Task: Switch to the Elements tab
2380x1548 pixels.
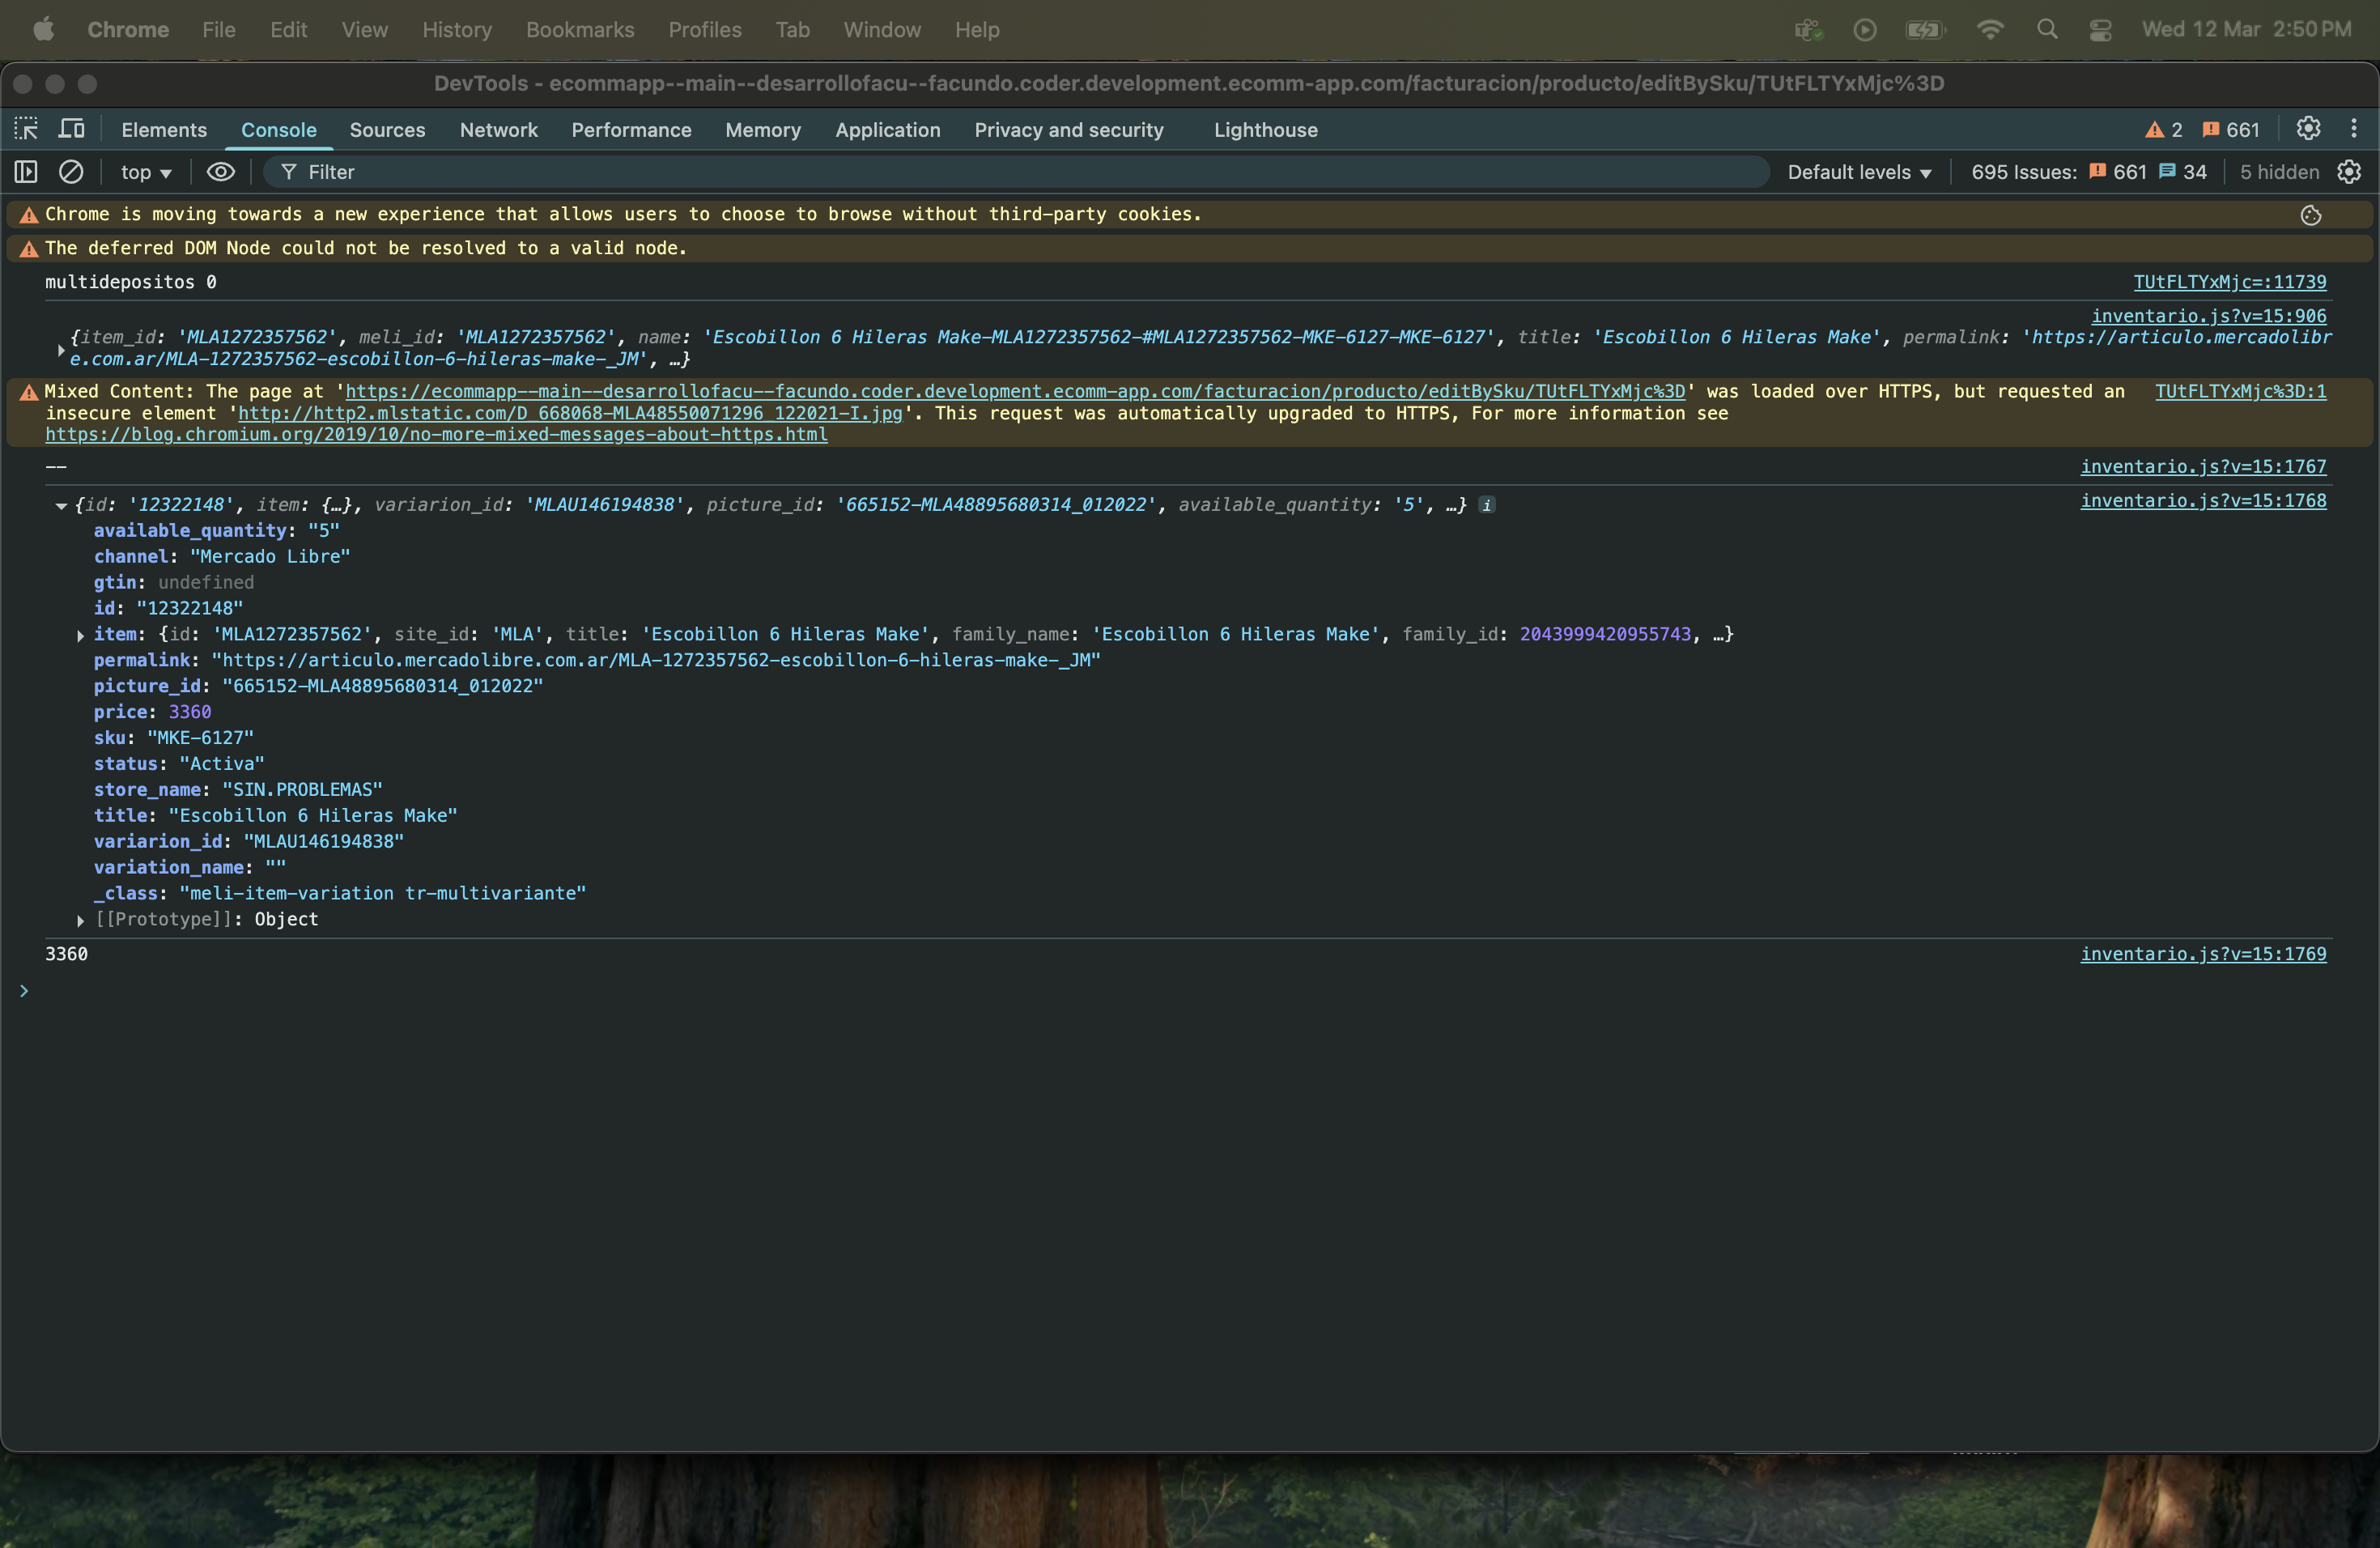Action: [164, 130]
